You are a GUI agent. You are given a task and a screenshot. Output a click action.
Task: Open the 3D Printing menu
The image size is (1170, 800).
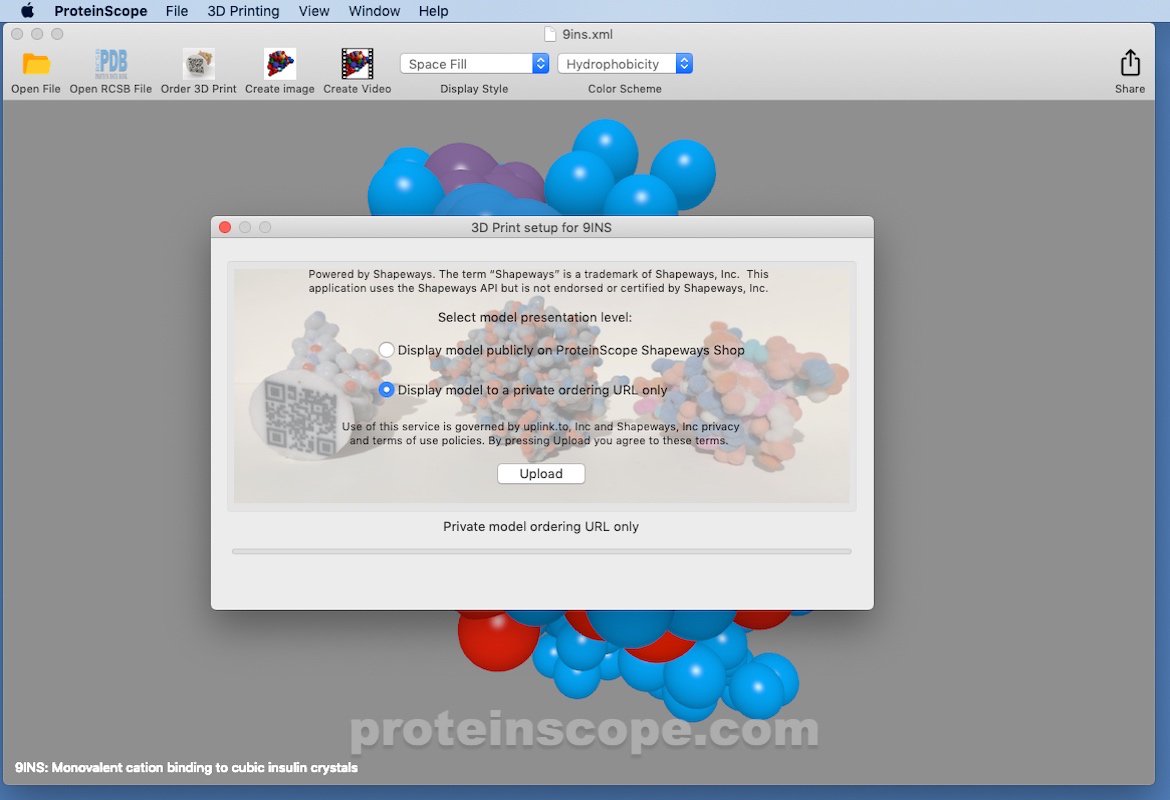[243, 11]
